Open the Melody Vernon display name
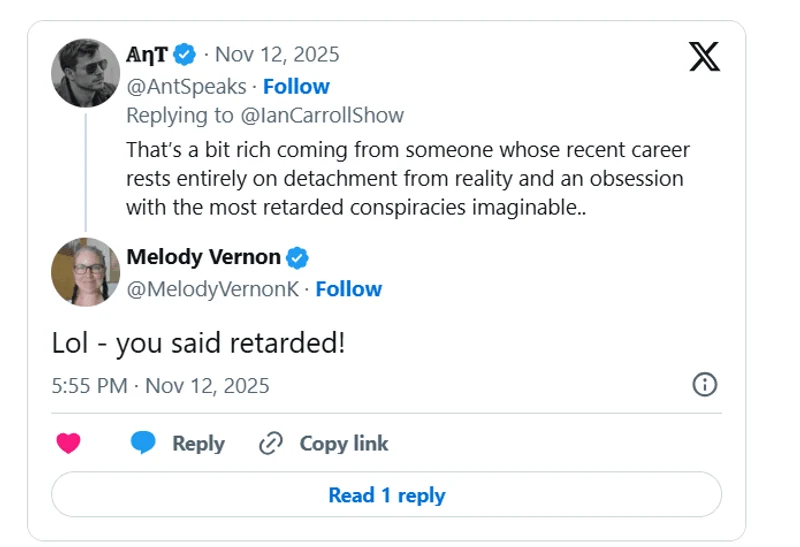The image size is (800, 547). 203,257
